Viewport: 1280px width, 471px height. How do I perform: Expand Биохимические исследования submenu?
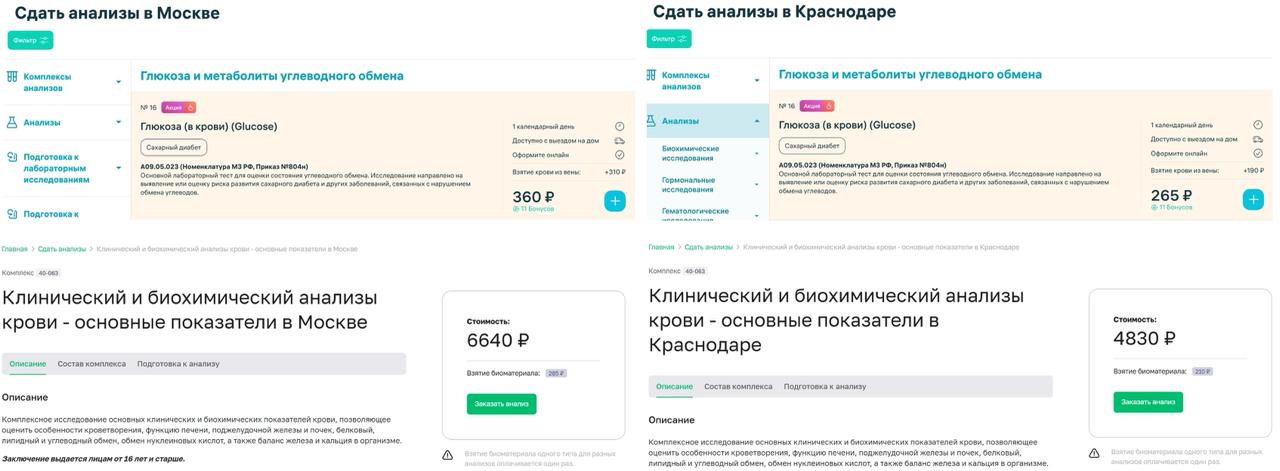coord(756,153)
